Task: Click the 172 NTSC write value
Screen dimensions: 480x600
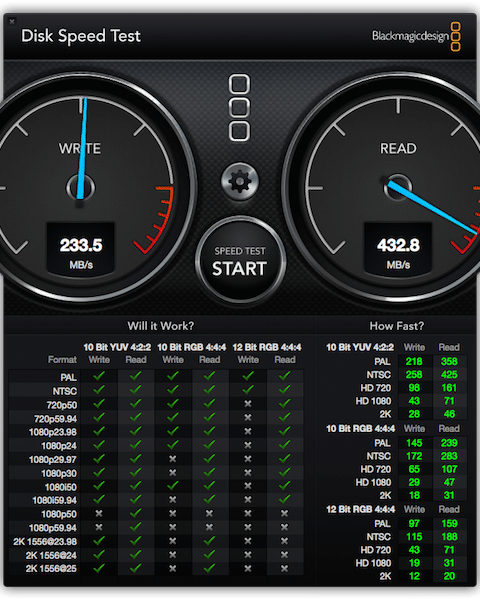Action: tap(414, 456)
